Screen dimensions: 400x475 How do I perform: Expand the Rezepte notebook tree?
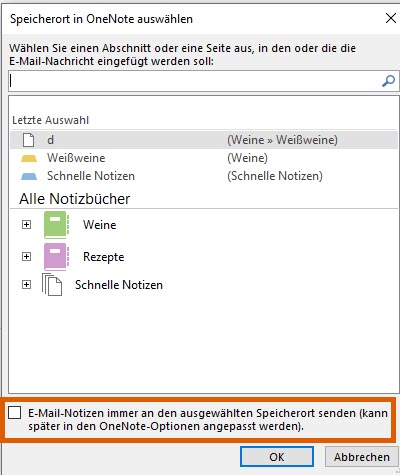(x=26, y=257)
